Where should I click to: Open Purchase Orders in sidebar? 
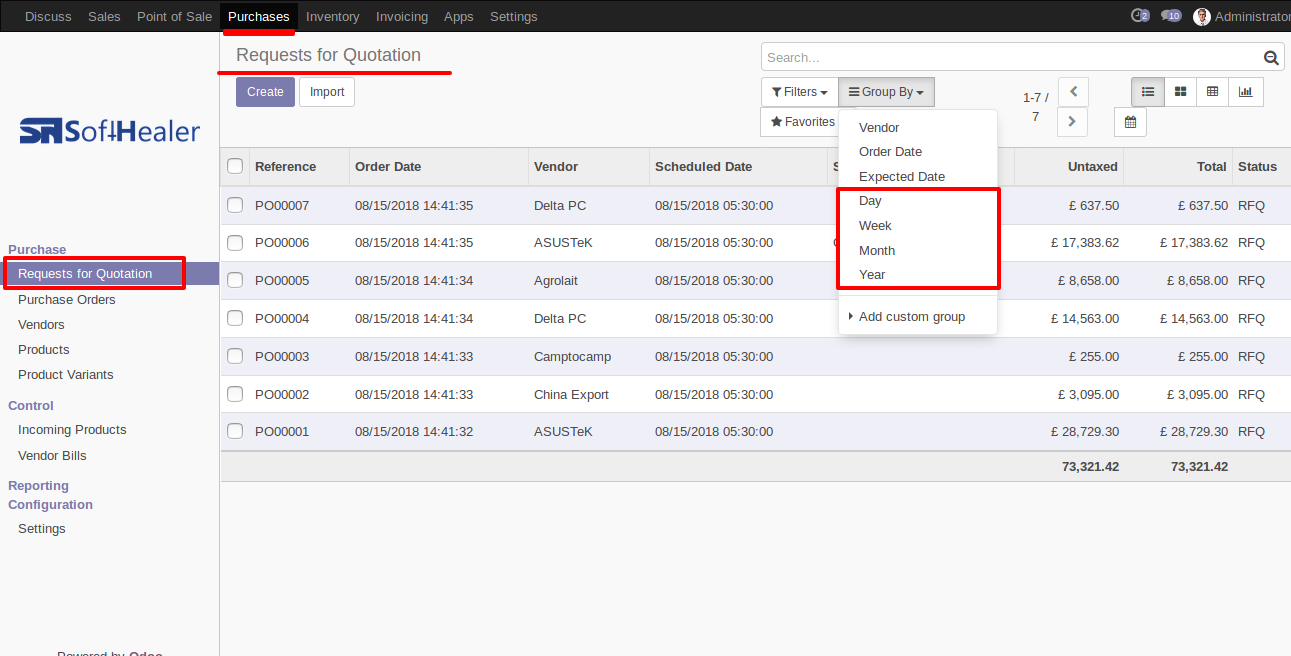click(67, 299)
